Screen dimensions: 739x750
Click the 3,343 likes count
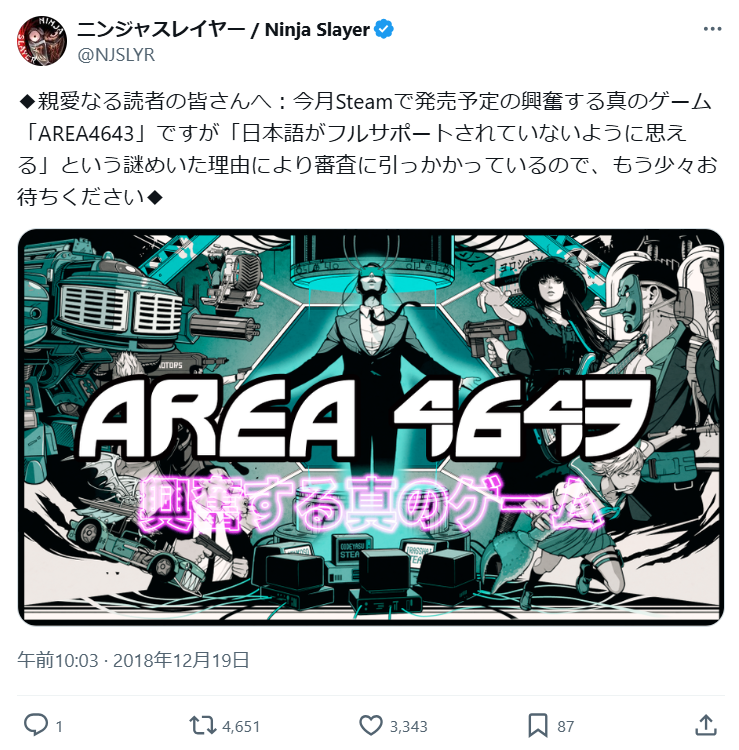point(408,727)
